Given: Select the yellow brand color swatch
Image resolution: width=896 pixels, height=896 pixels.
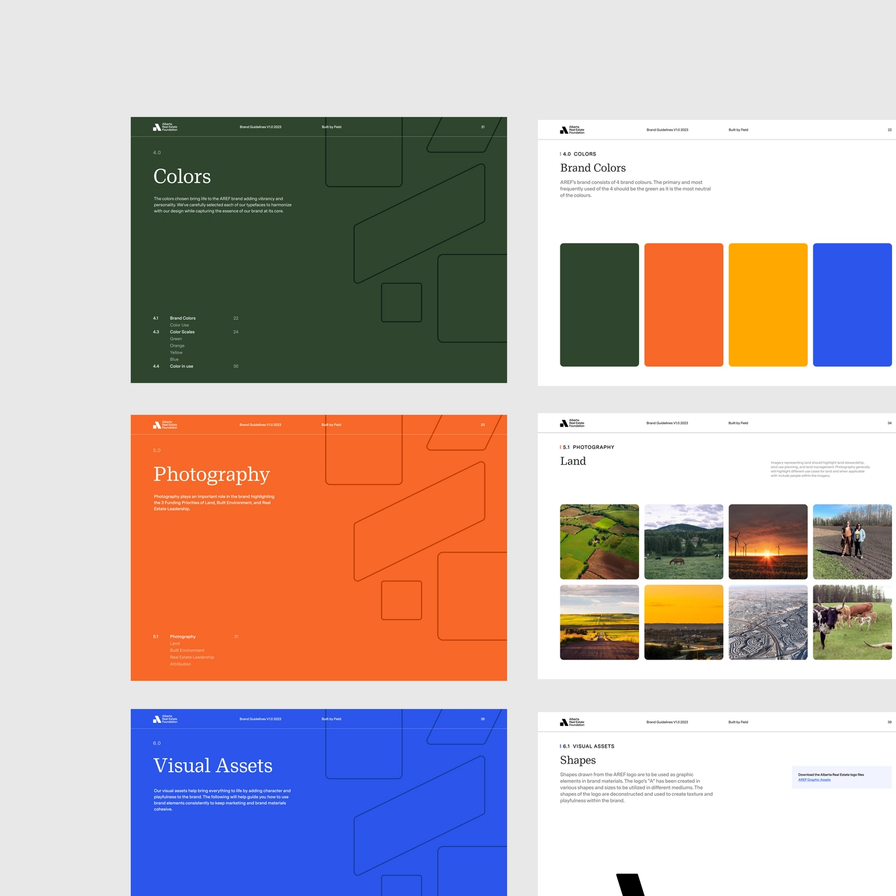Looking at the screenshot, I should [x=768, y=305].
